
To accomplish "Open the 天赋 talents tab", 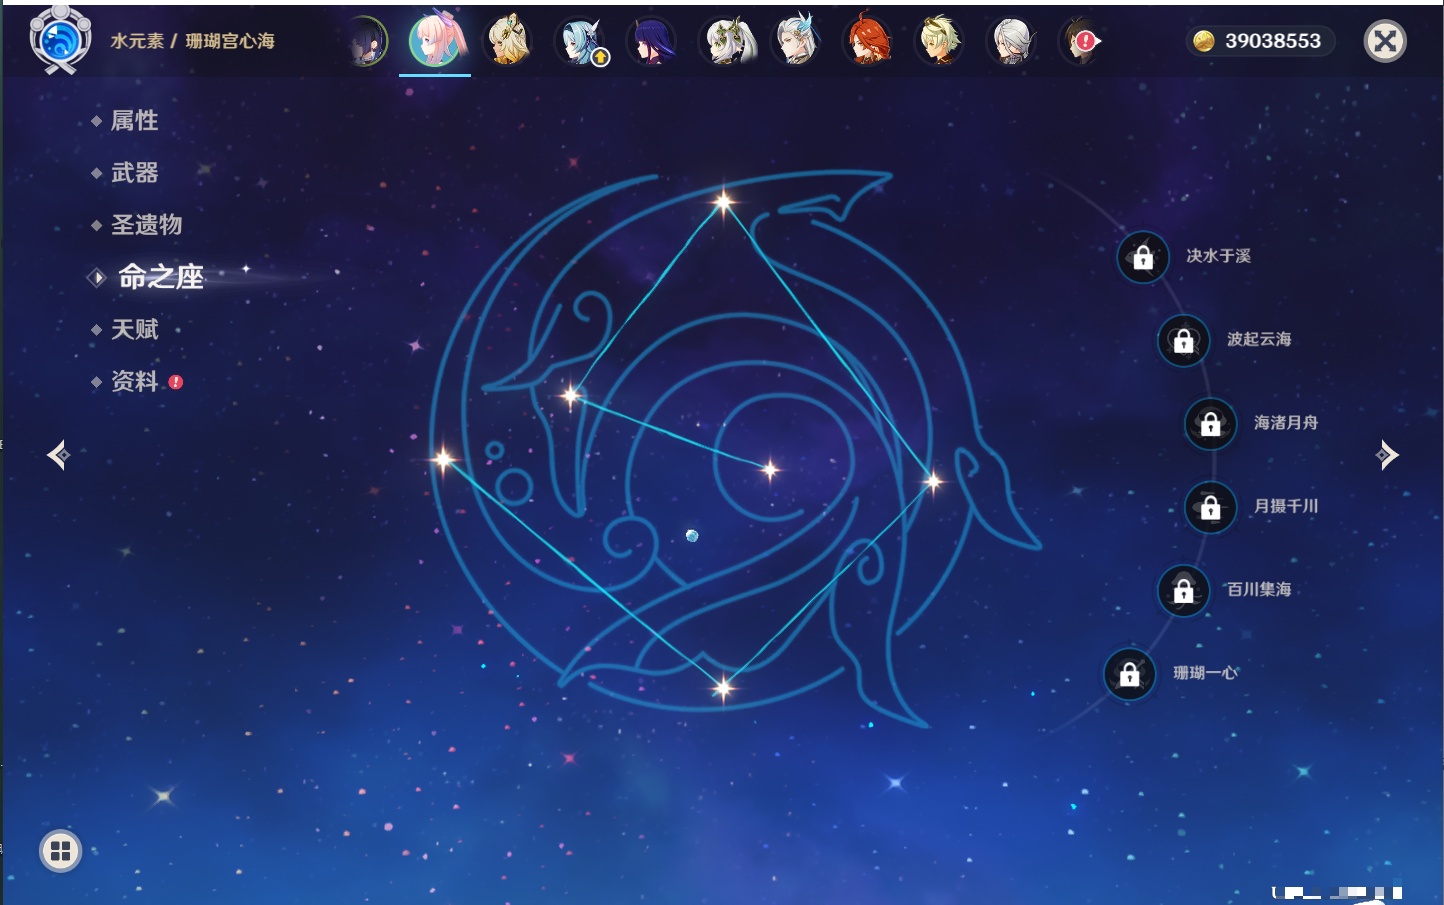I will [x=134, y=329].
